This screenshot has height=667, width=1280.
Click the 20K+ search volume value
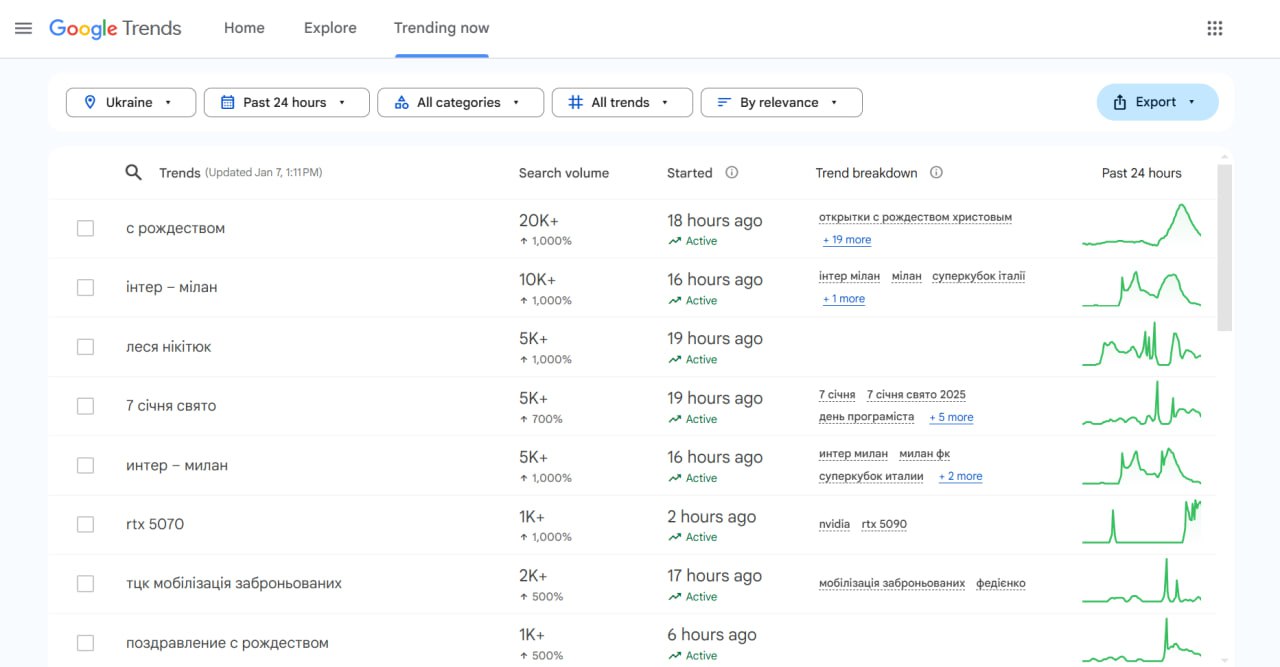(x=538, y=221)
